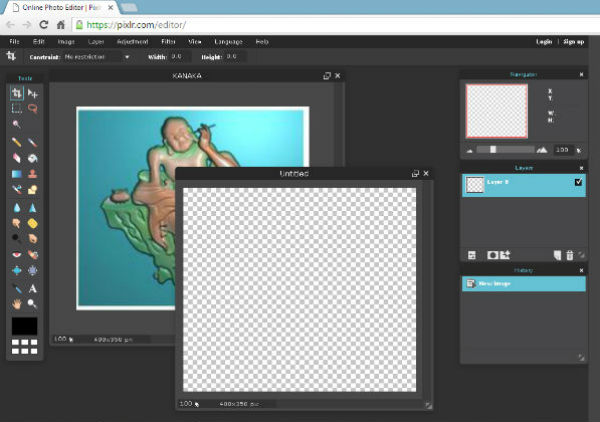Viewport: 600px width, 422px height.
Task: Open the Image menu
Action: coord(66,42)
